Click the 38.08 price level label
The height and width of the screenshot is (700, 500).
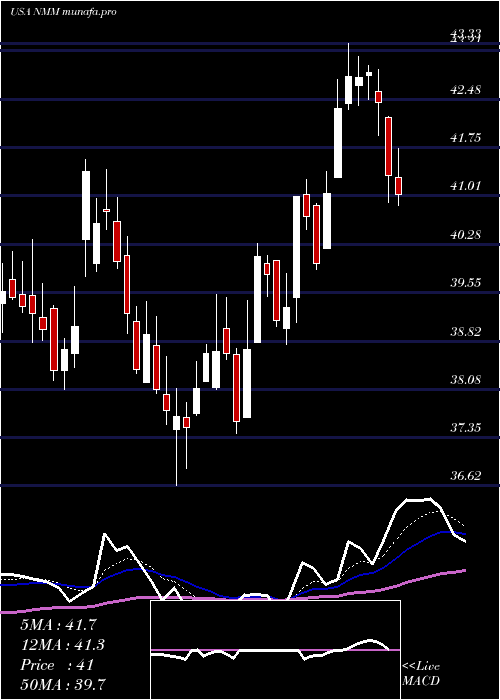tap(466, 379)
